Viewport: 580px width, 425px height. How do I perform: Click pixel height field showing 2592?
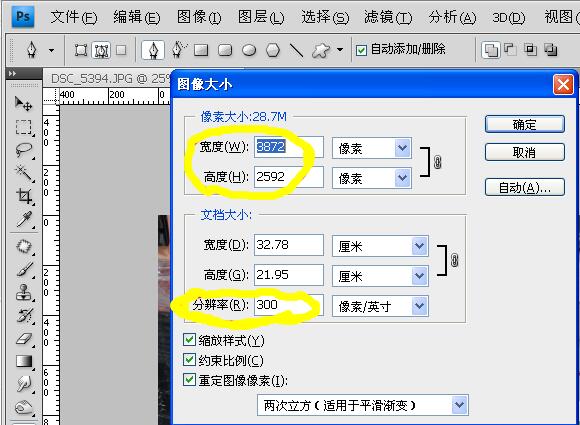pos(289,177)
